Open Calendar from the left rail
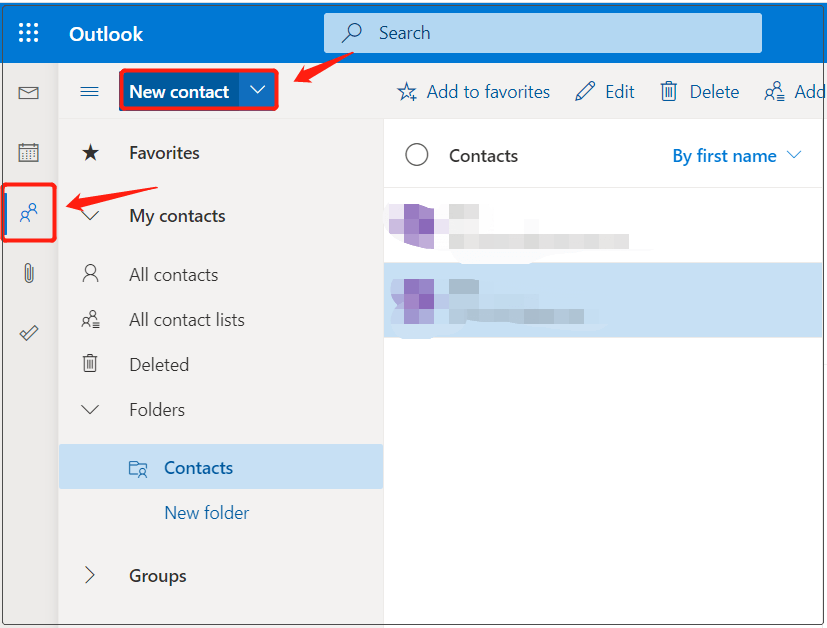Viewport: 827px width, 628px height. pyautogui.click(x=28, y=152)
